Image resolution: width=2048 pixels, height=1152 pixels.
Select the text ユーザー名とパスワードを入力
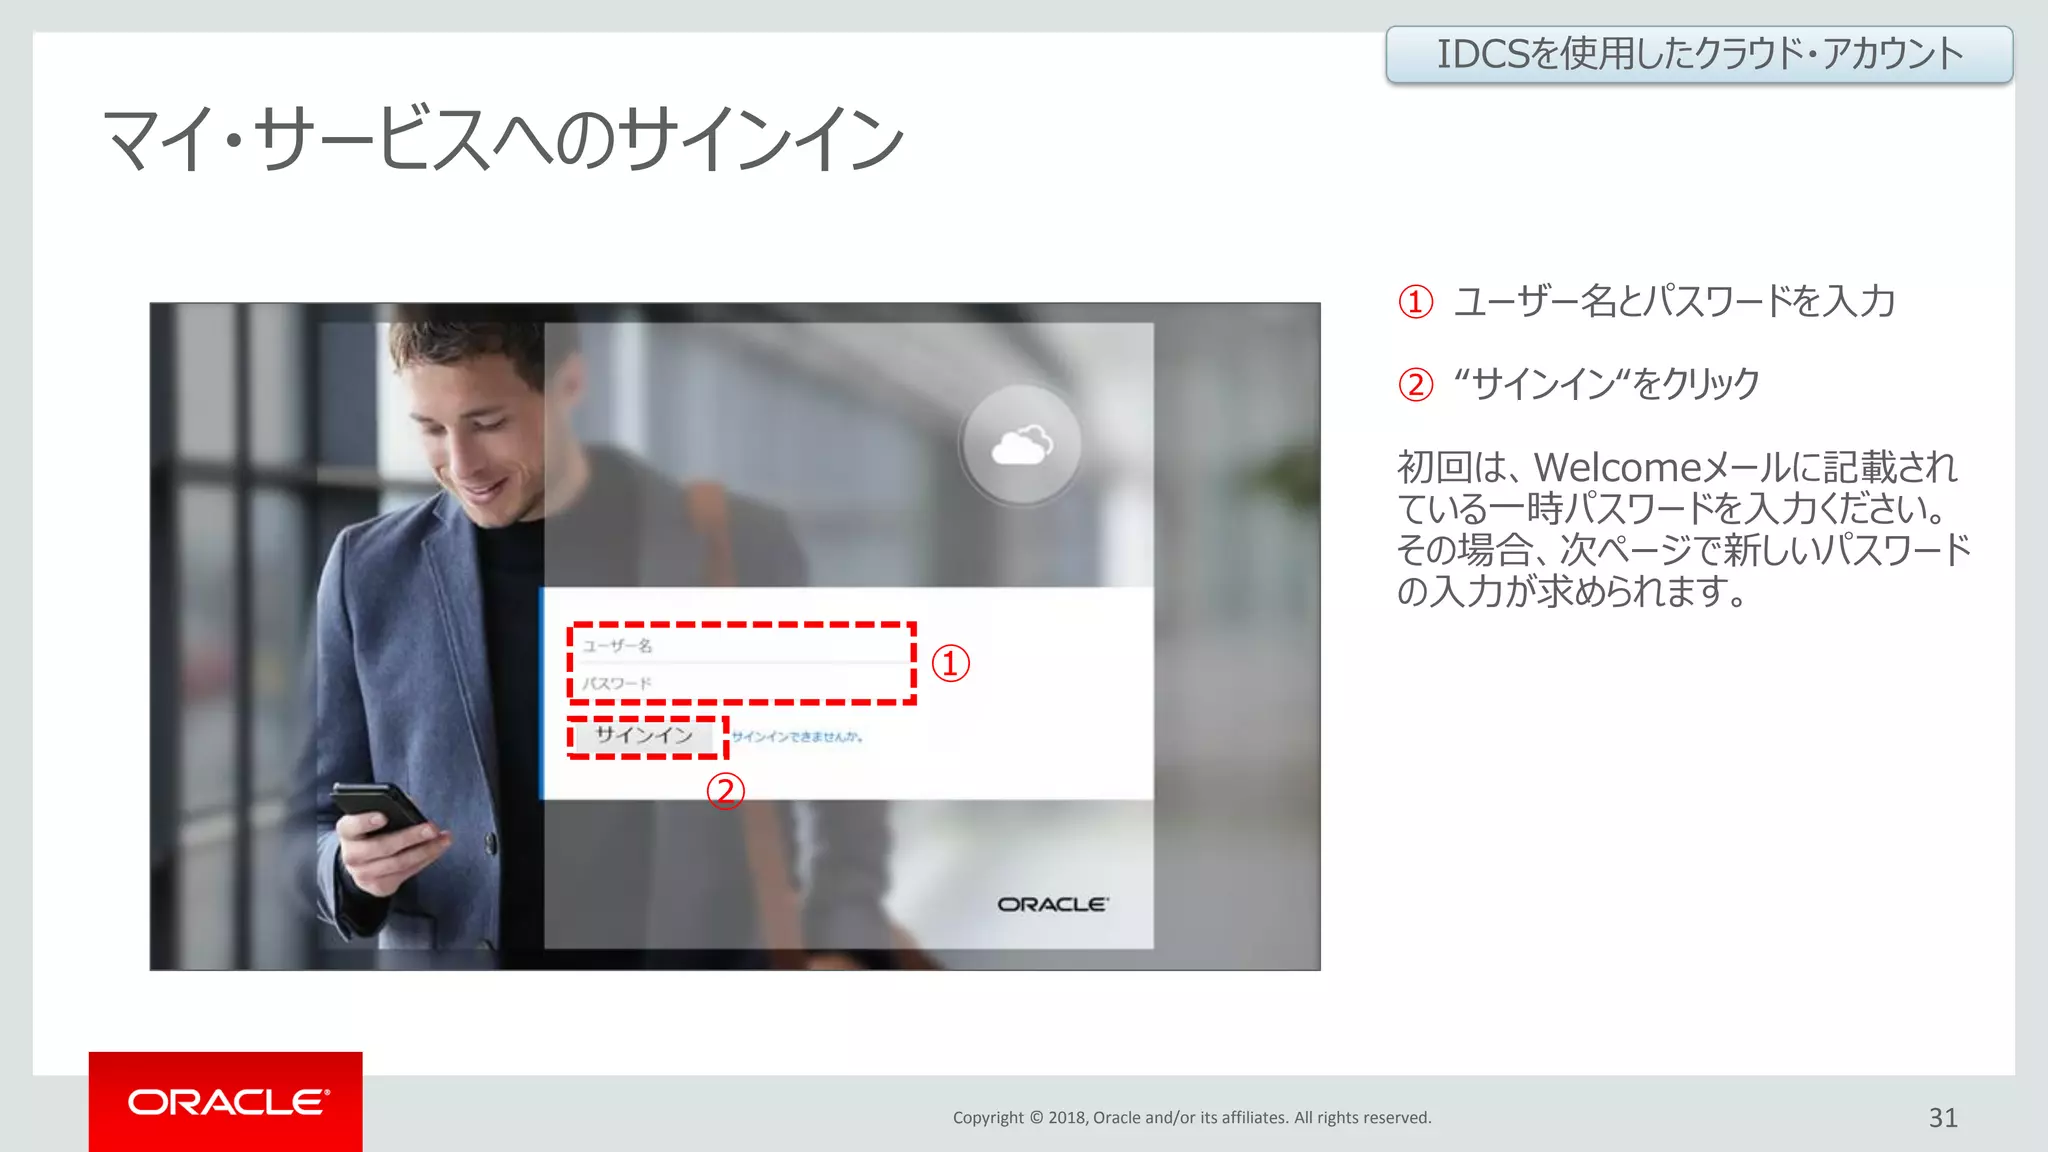tap(1674, 301)
